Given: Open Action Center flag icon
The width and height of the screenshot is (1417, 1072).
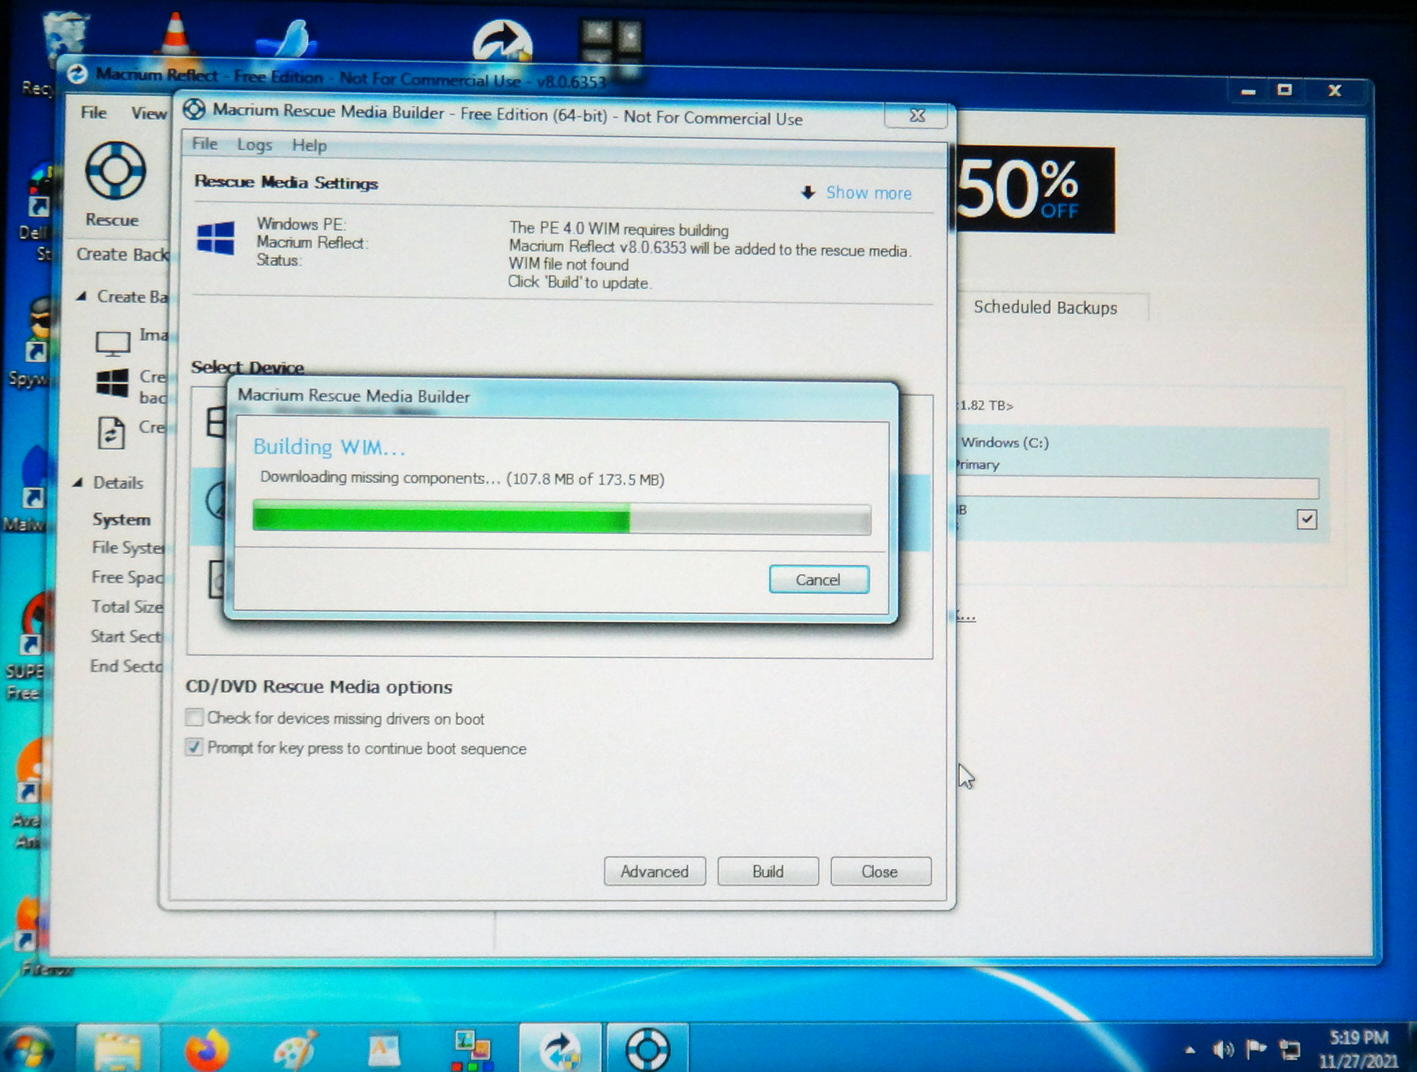Looking at the screenshot, I should point(1256,1049).
